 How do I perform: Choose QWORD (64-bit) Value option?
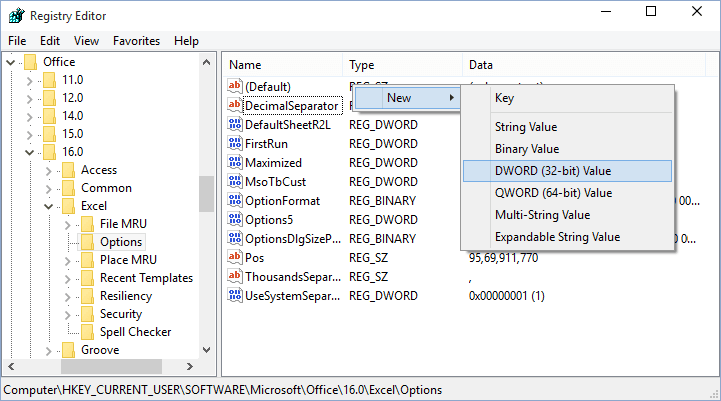tap(567, 193)
